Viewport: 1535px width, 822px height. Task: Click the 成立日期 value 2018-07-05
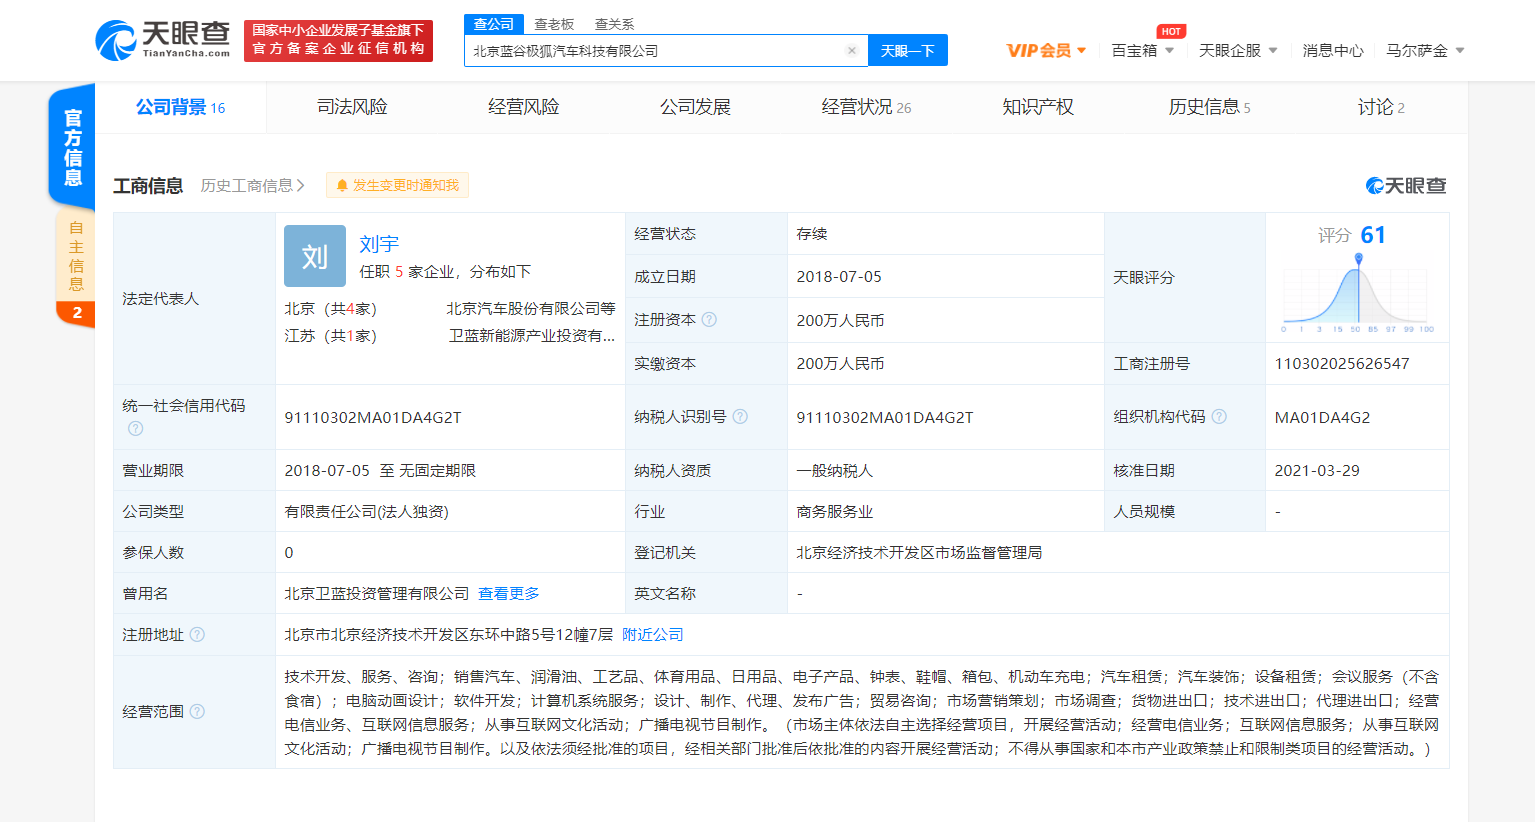coord(839,277)
